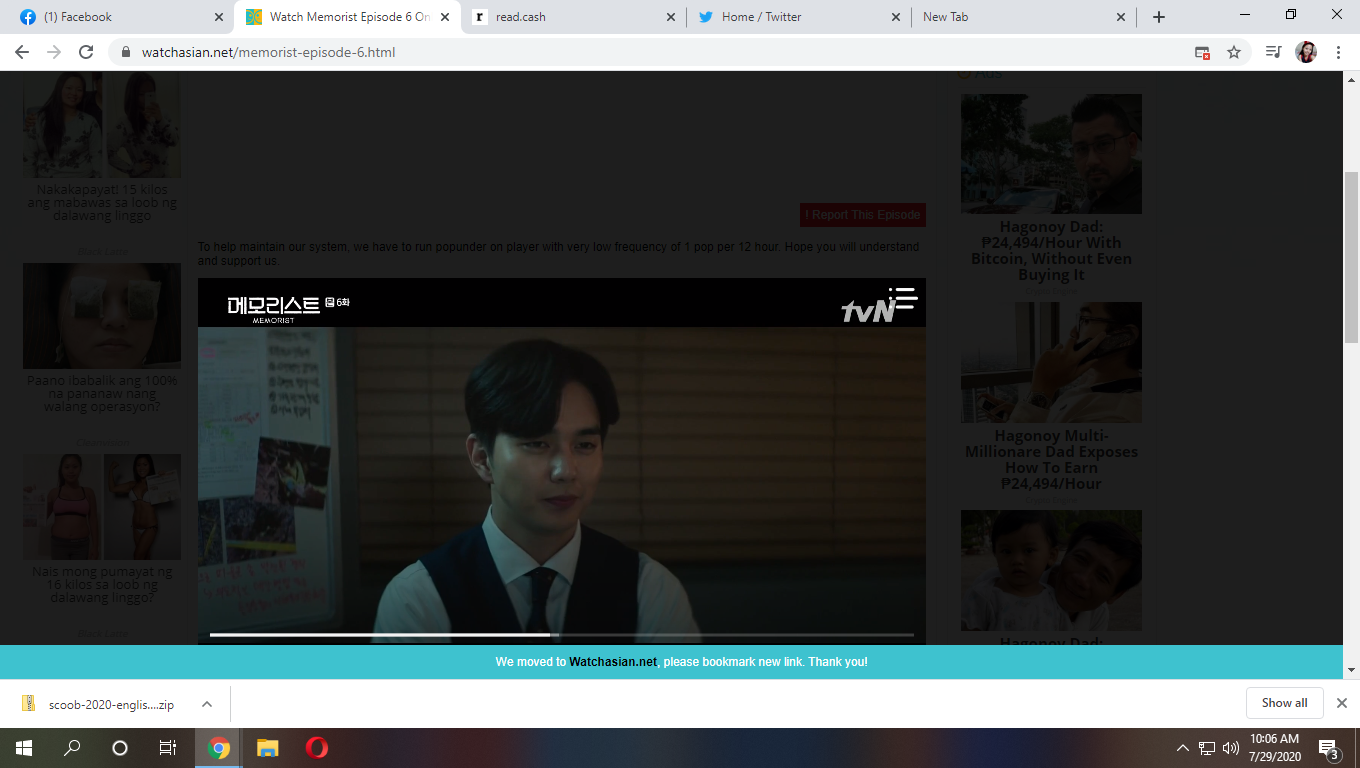
Task: Open the Windows notification center
Action: 1329,748
